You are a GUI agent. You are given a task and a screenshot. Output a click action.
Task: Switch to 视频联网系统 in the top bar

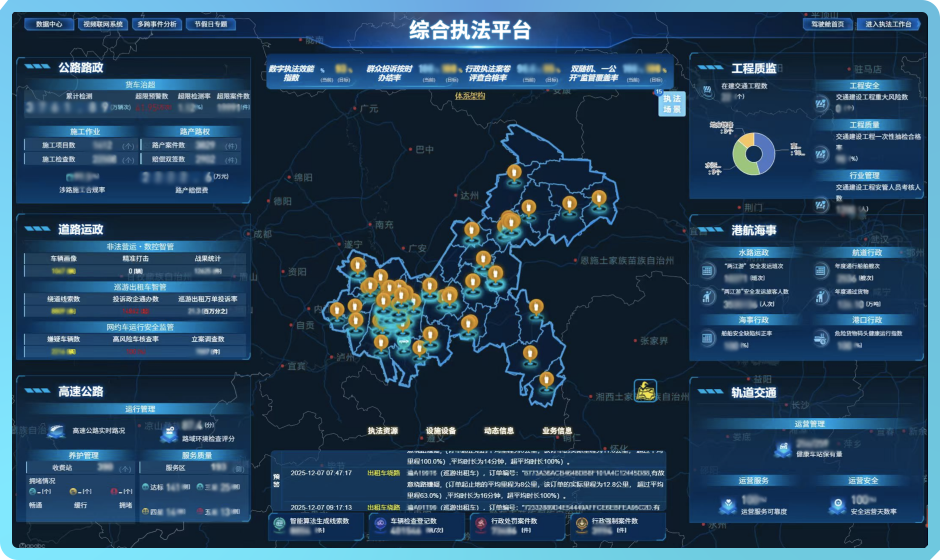(x=104, y=23)
